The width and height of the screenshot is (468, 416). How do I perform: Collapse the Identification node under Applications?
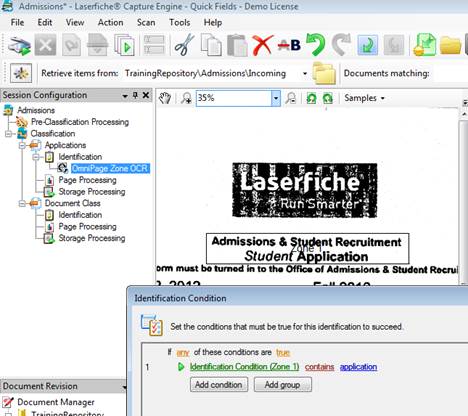(x=36, y=157)
